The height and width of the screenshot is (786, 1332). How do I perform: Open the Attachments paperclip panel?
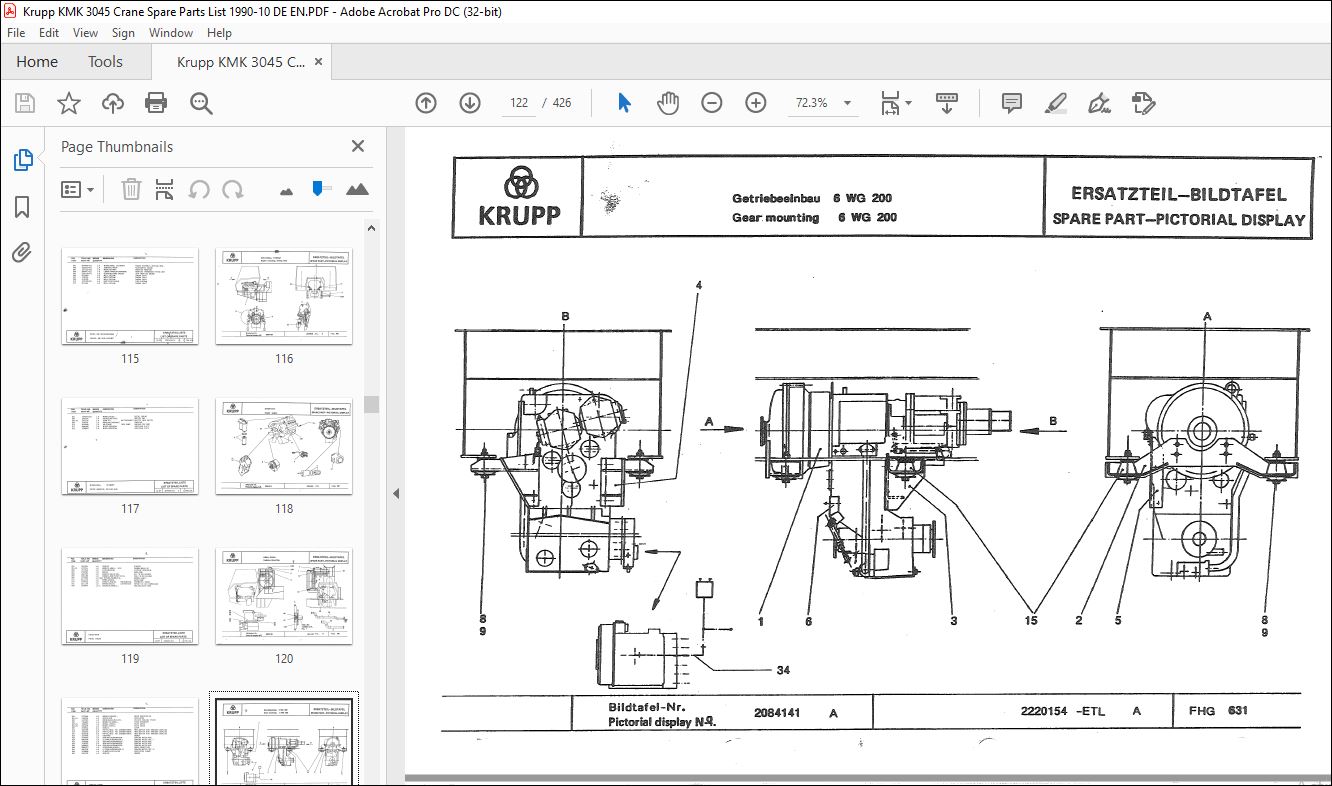click(22, 252)
